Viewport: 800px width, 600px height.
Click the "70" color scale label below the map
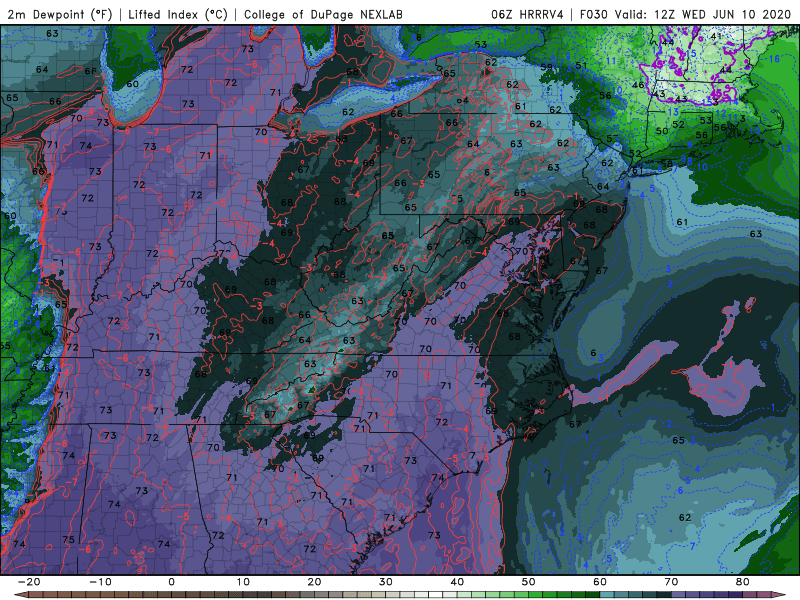click(x=671, y=582)
